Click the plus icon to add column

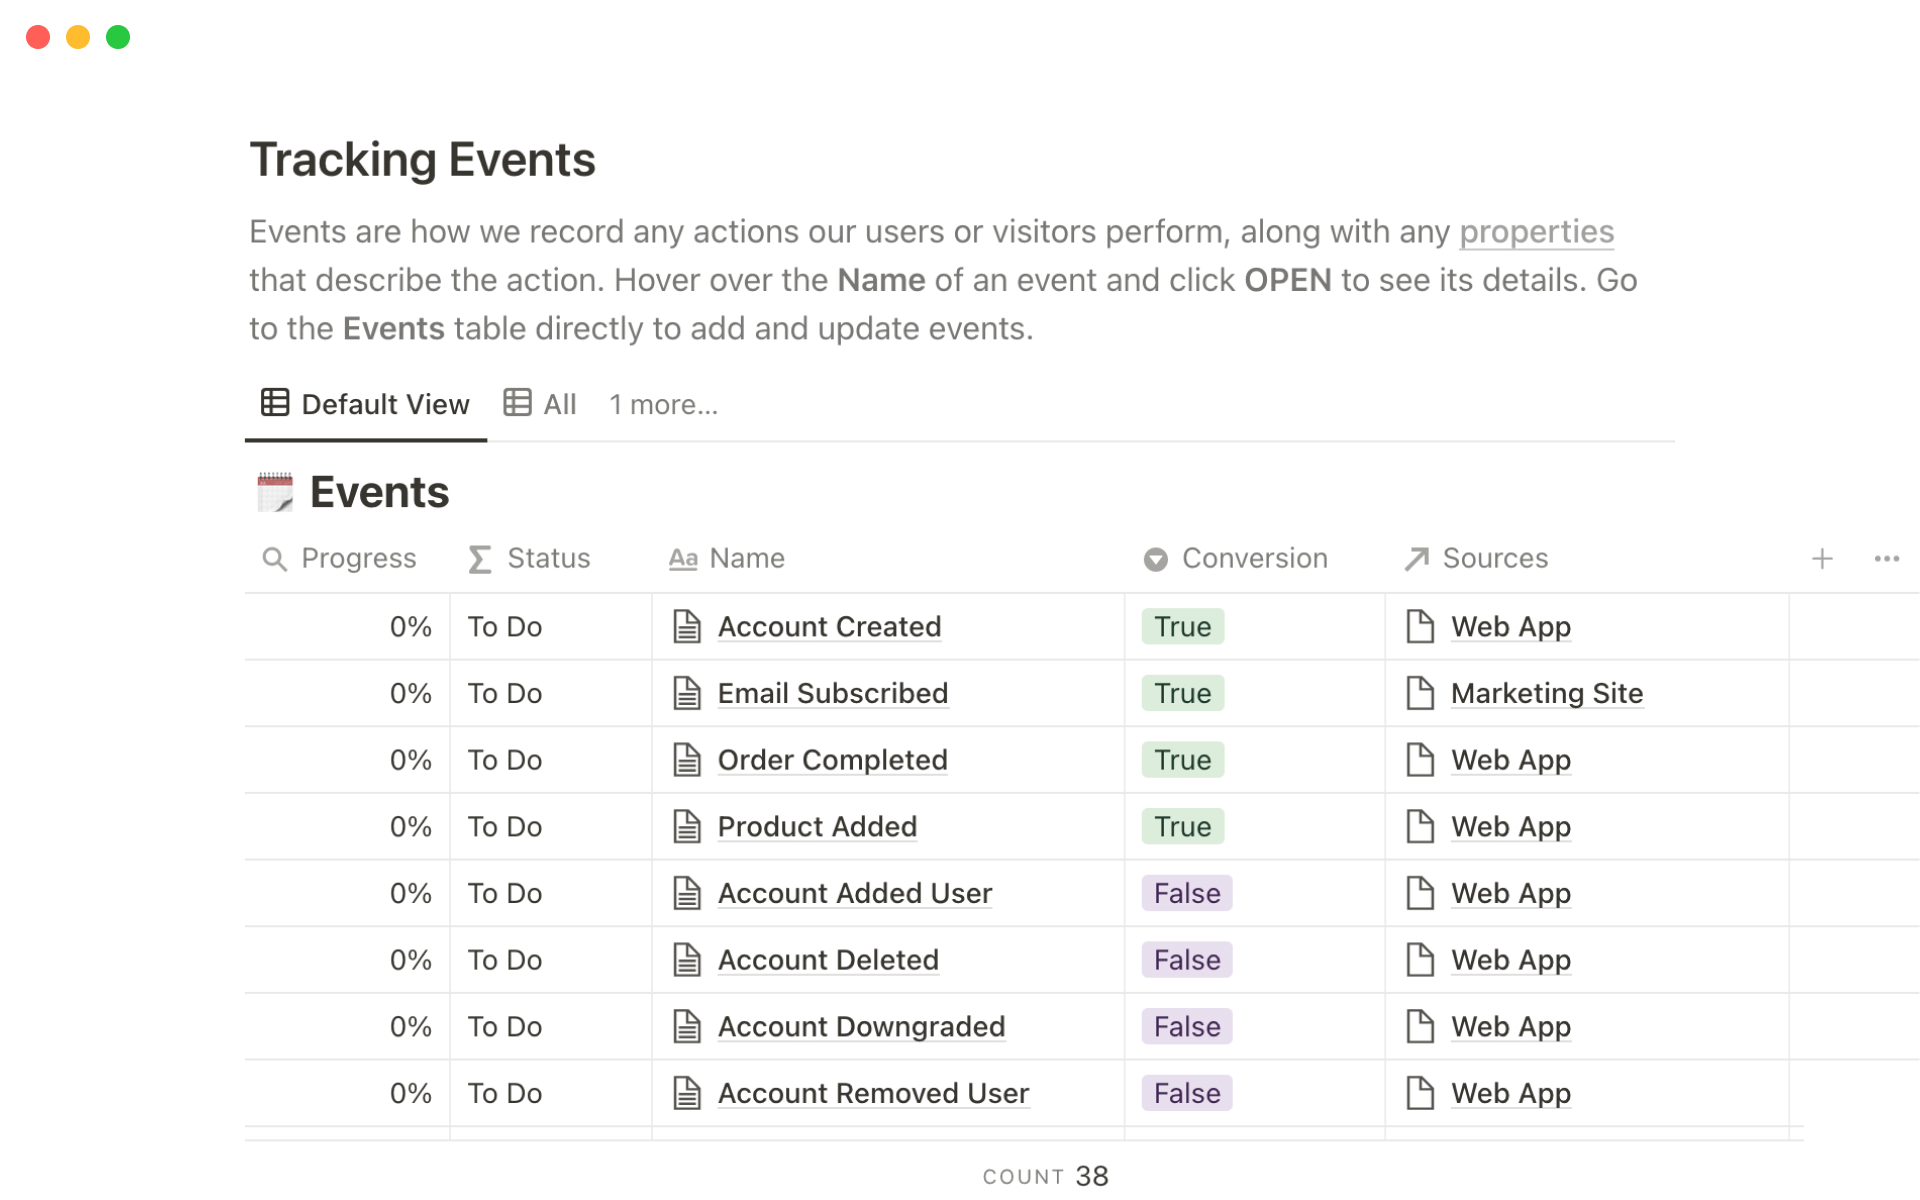tap(1821, 559)
